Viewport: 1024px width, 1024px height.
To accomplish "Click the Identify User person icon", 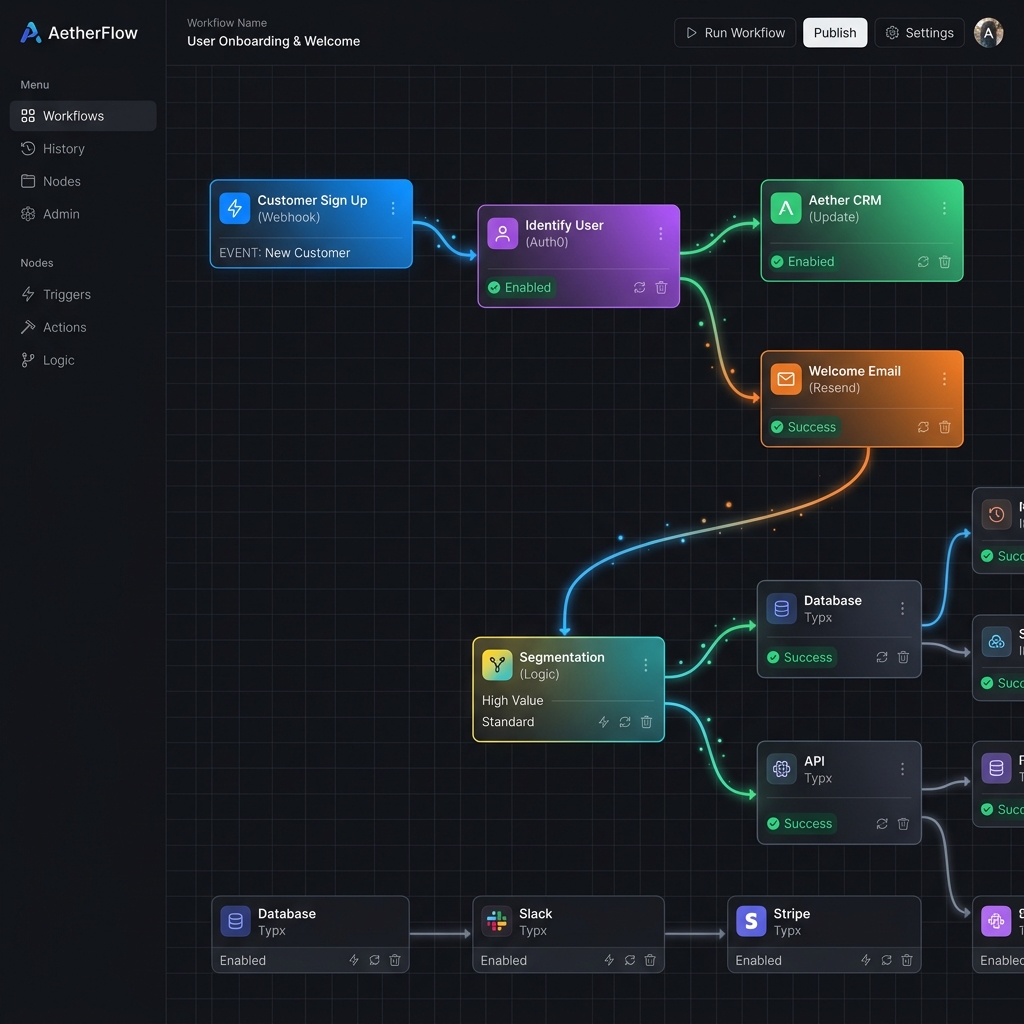I will 502,233.
